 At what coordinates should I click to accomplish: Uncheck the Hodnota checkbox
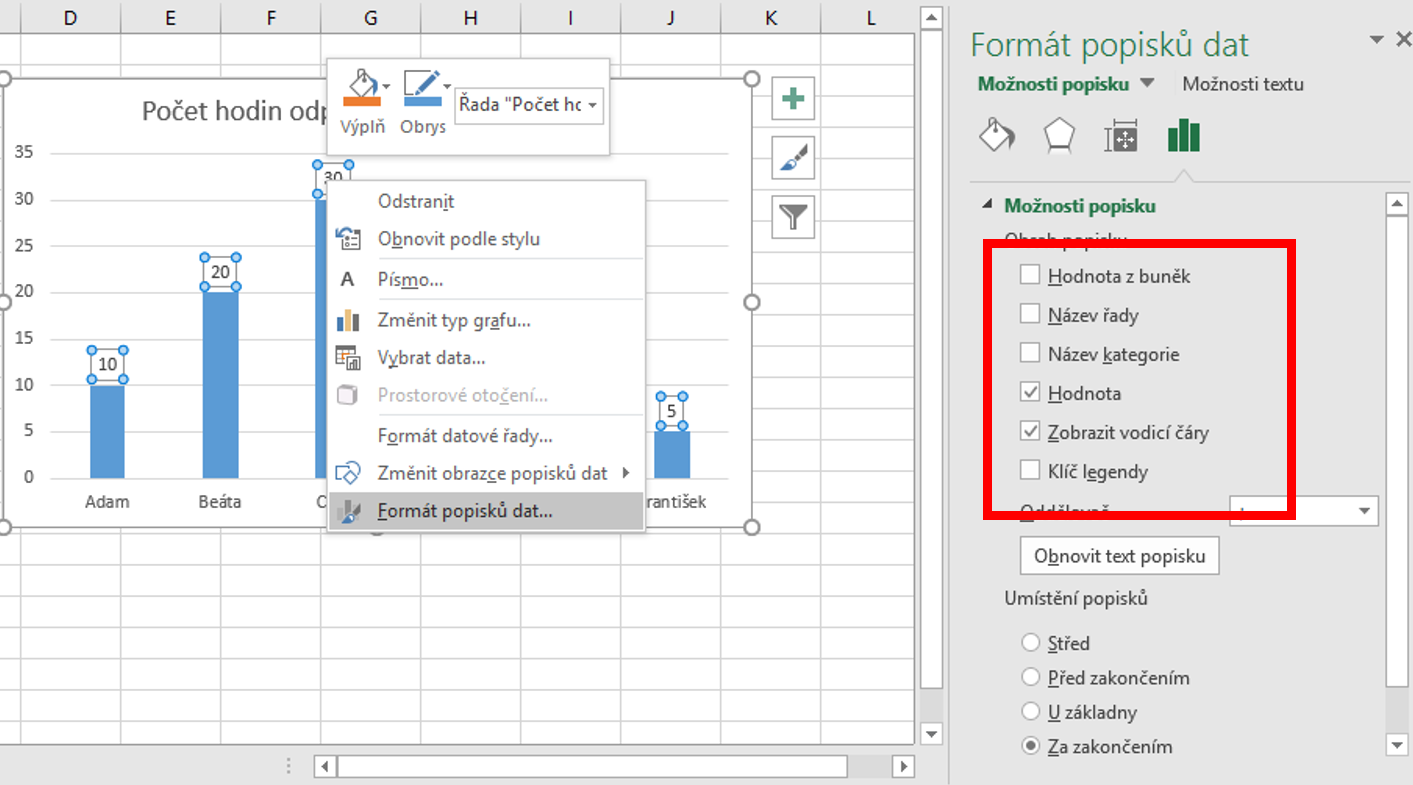[1030, 392]
